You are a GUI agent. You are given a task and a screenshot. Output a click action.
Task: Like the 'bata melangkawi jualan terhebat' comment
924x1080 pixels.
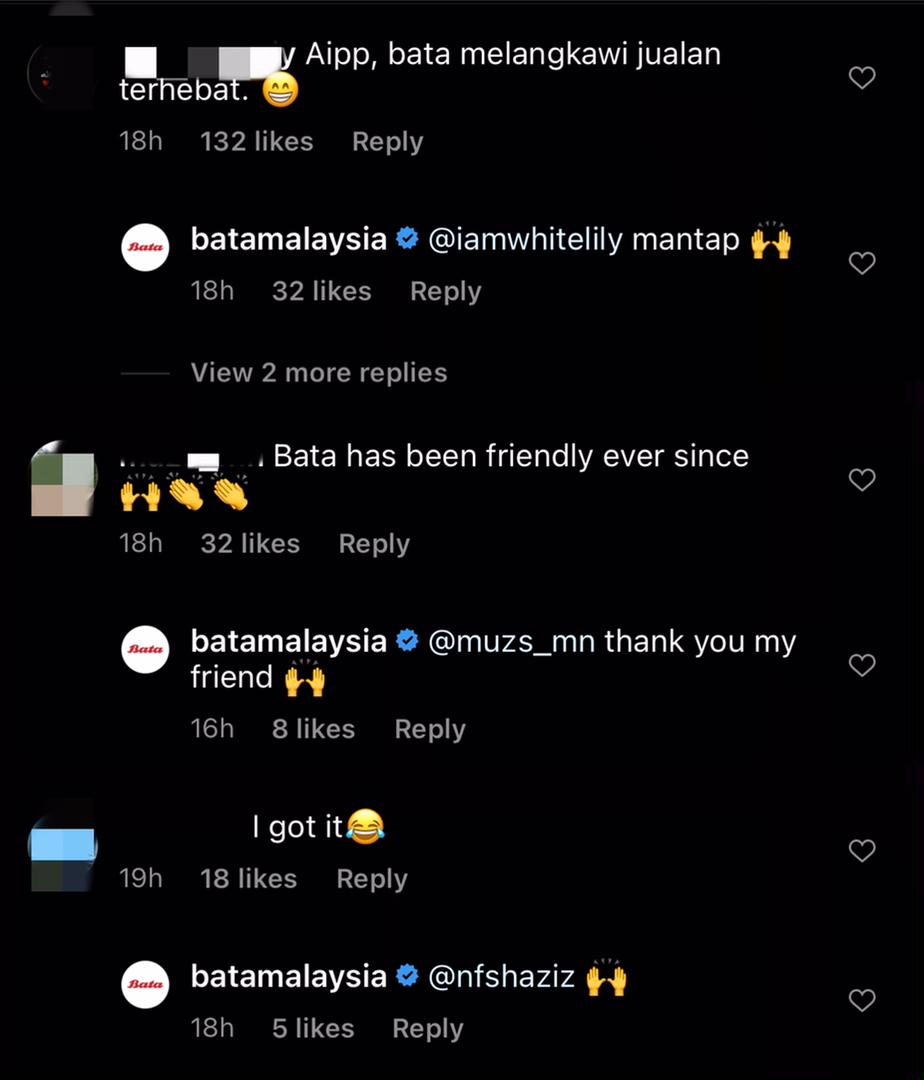click(x=862, y=78)
